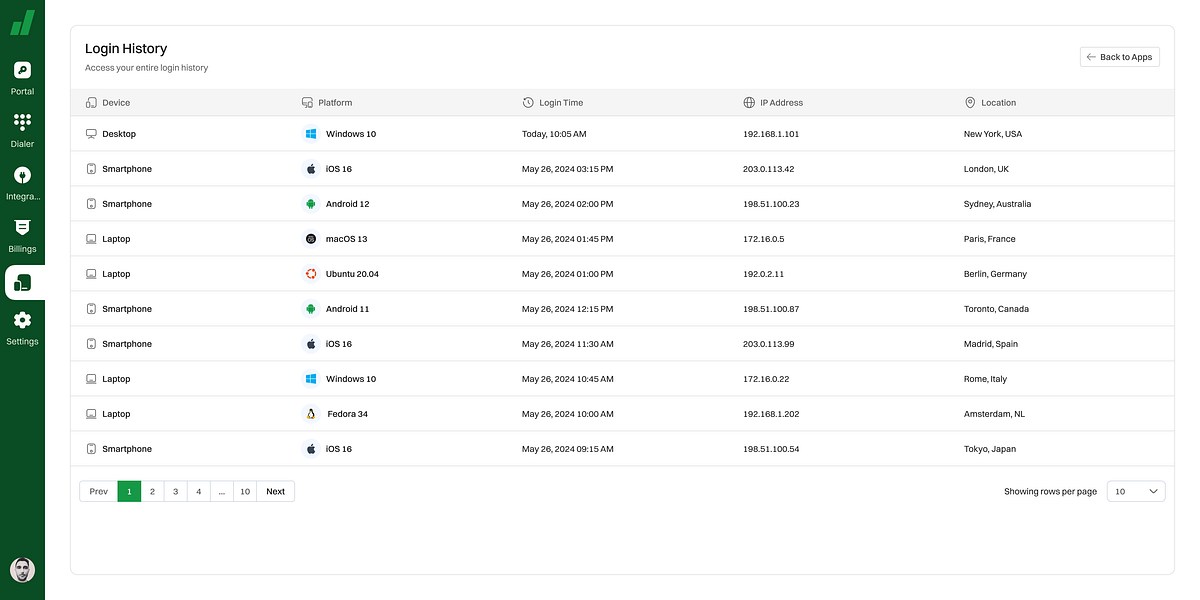Click the Rome, Italy location
The image size is (1200, 600).
985,379
